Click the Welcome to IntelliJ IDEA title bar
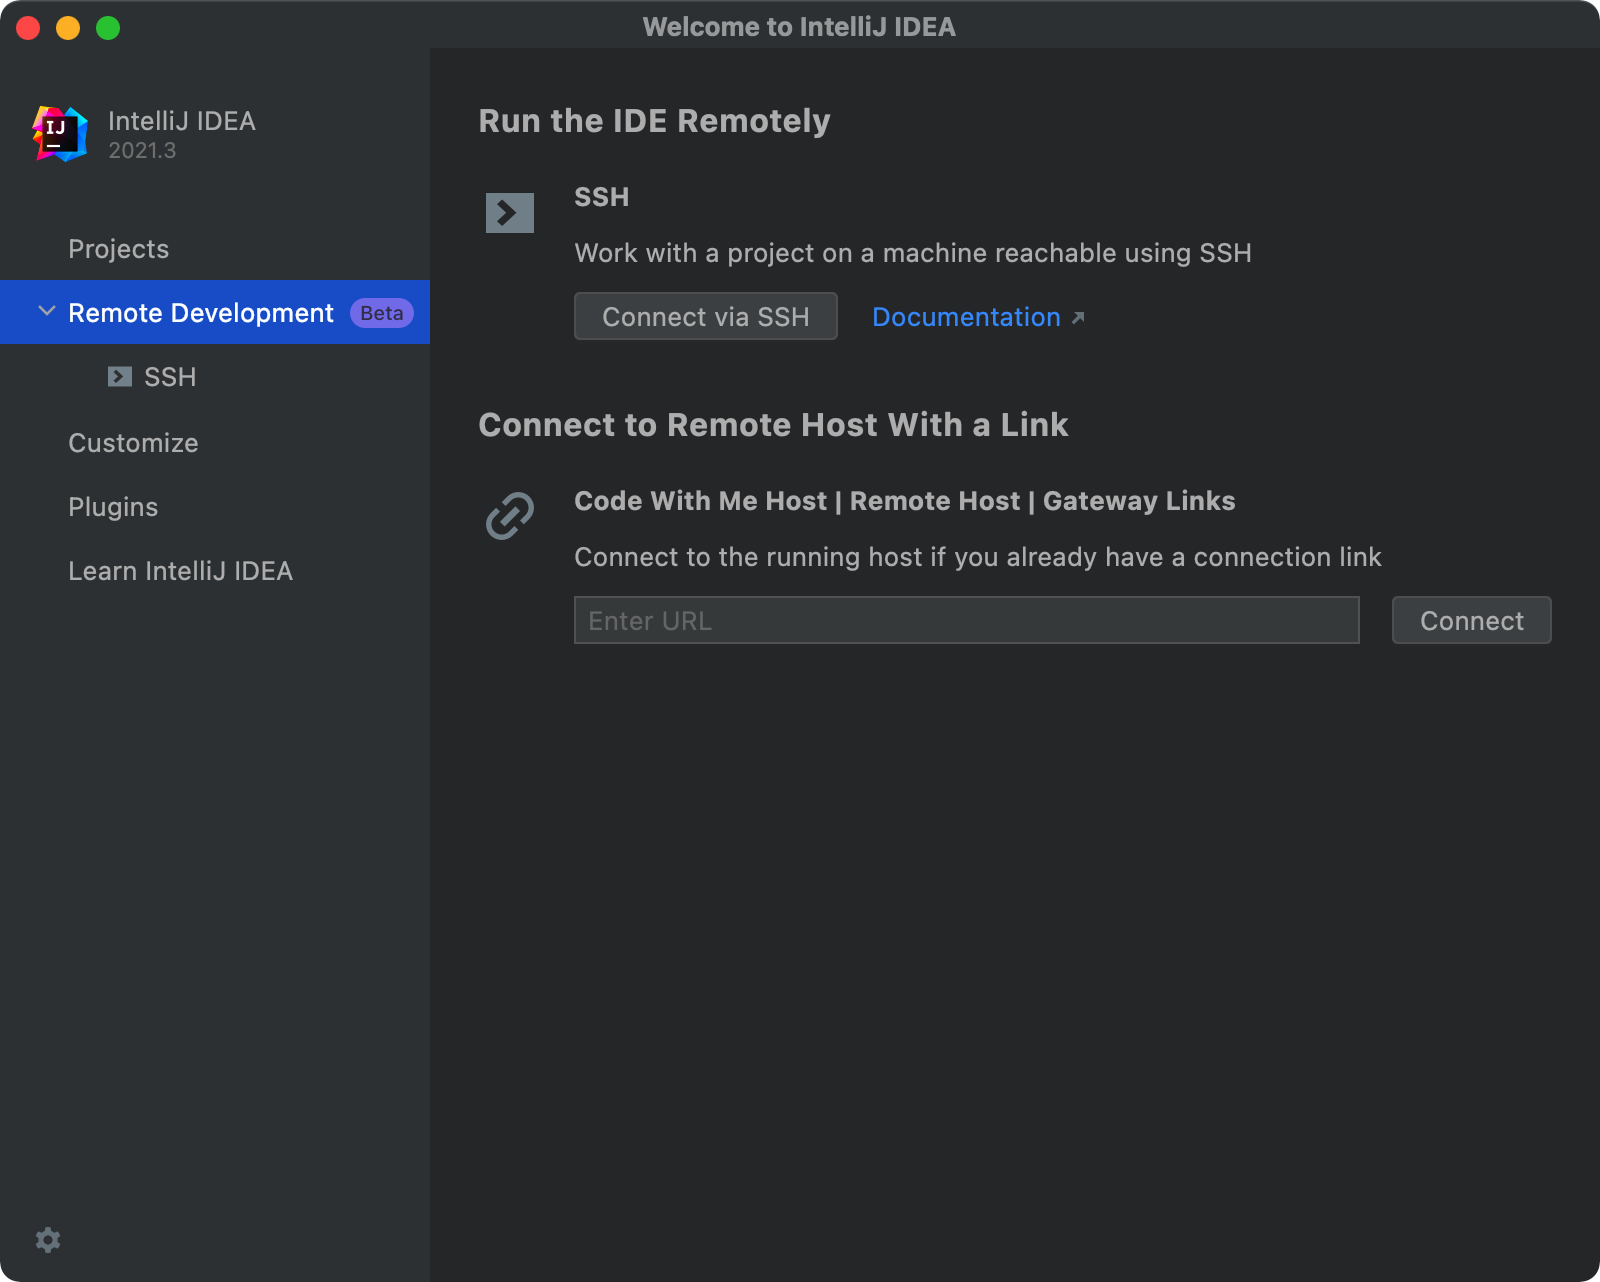The height and width of the screenshot is (1282, 1600). [800, 27]
